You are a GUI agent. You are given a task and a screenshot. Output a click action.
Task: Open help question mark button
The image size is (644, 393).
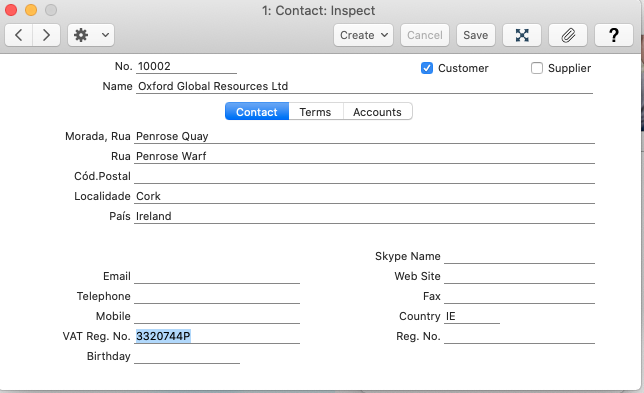[614, 35]
